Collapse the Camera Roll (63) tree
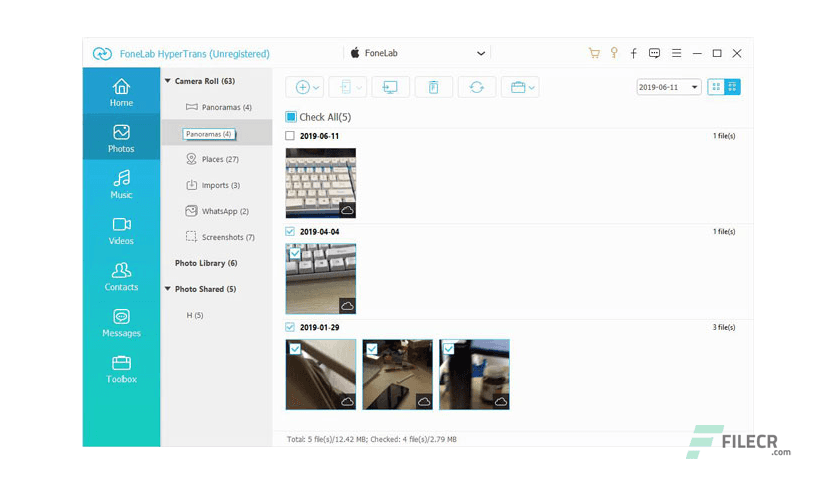This screenshot has height=484, width=836. coord(167,81)
